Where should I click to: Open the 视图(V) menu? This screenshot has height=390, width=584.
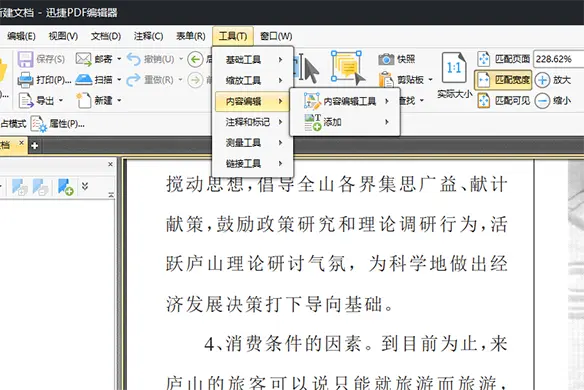[63, 36]
